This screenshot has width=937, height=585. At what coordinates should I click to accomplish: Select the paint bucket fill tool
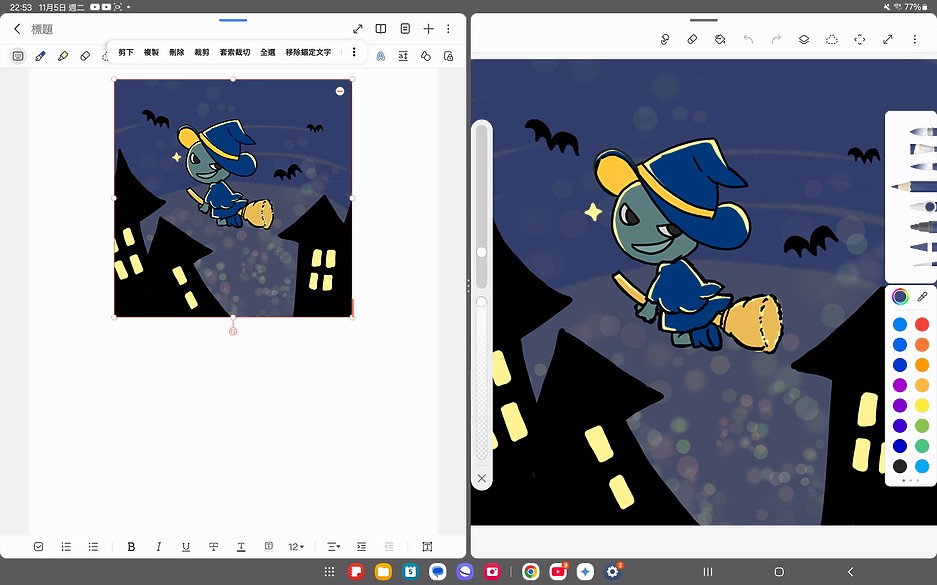(x=720, y=39)
